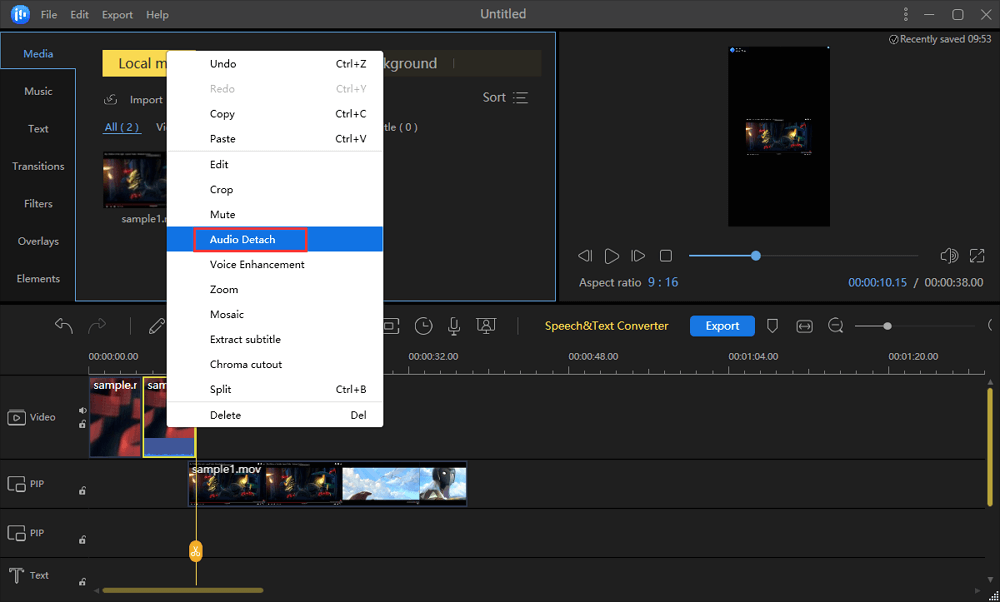Viewport: 1000px width, 602px height.
Task: Switch to the Music tab
Action: pyautogui.click(x=38, y=91)
